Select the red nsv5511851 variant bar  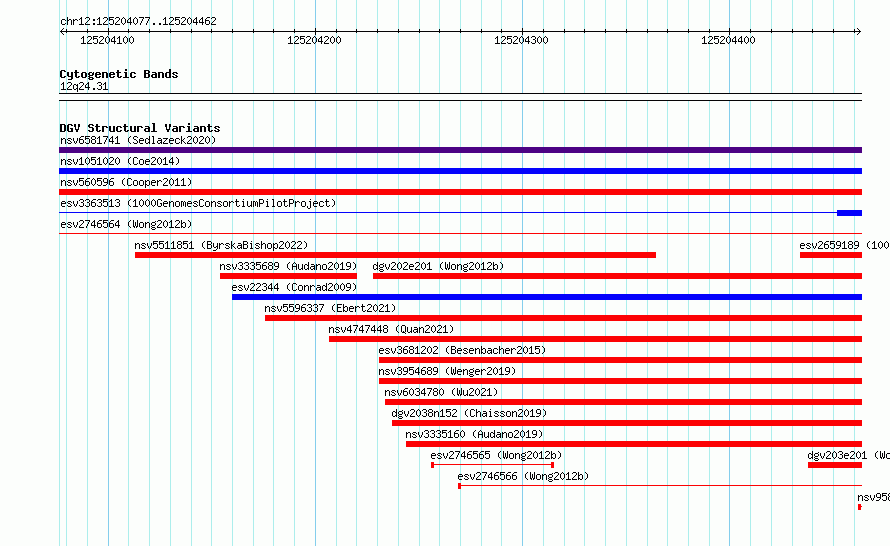point(395,255)
